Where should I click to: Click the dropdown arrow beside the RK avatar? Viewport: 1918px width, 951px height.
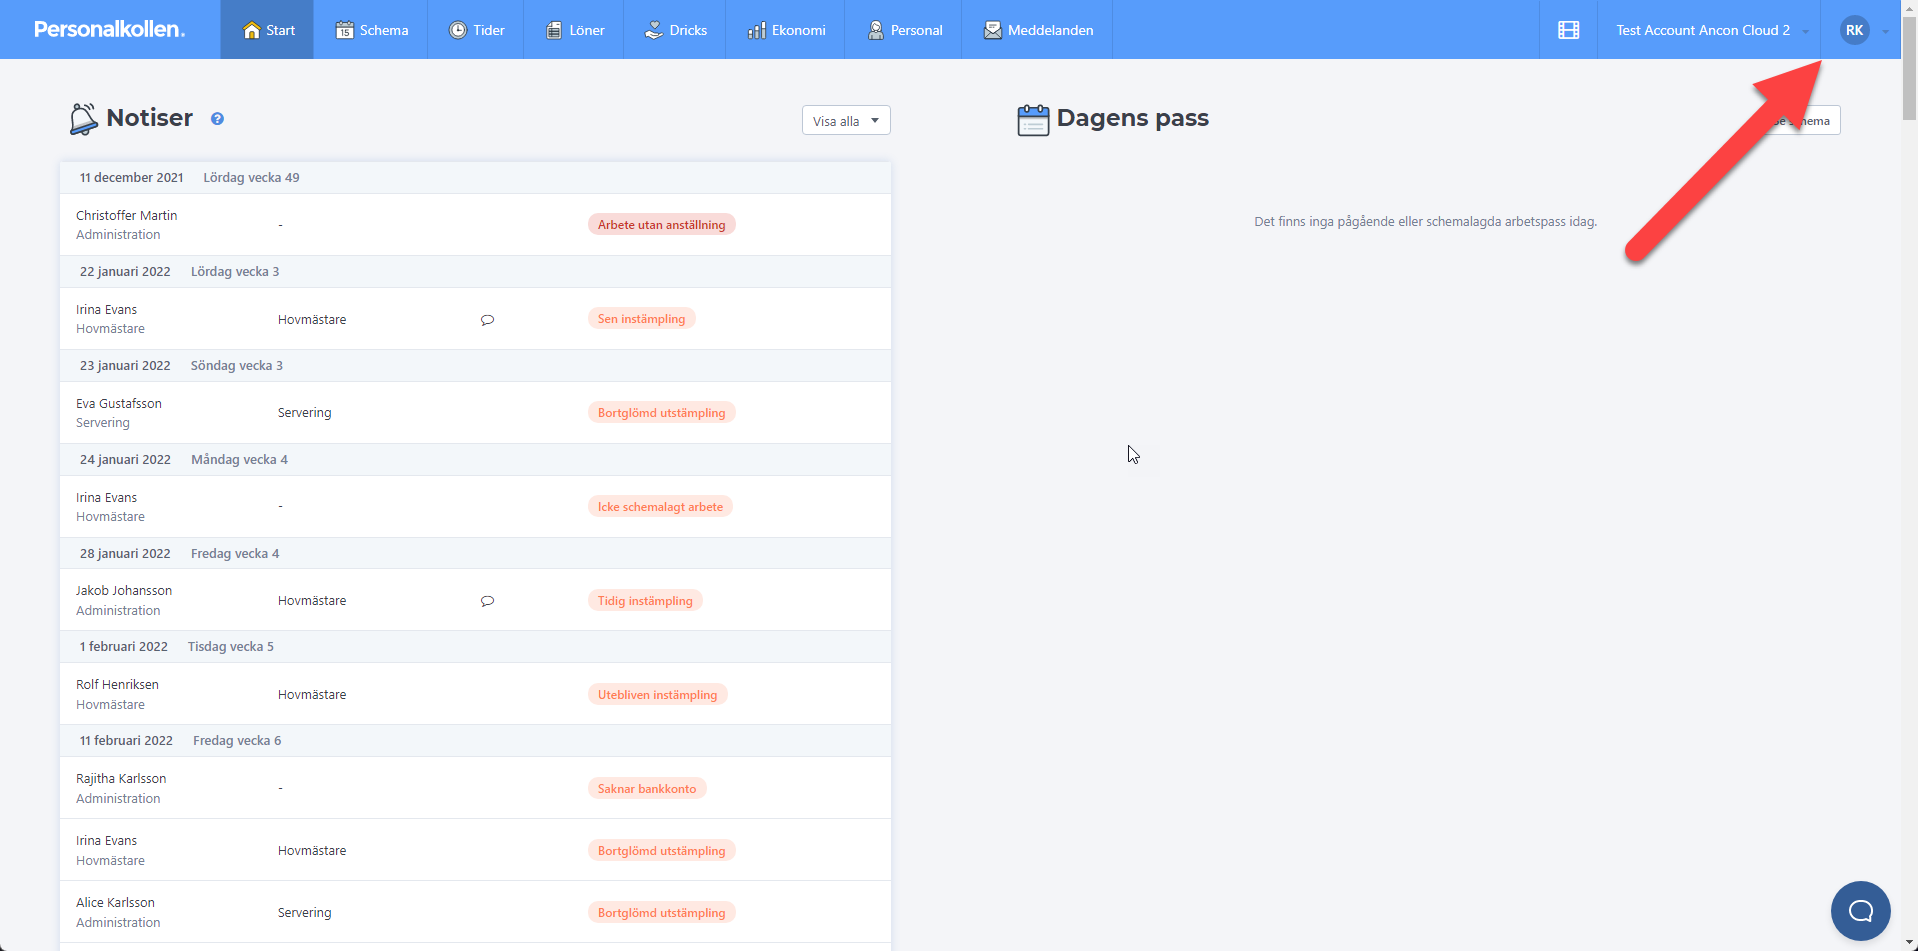[x=1885, y=32]
